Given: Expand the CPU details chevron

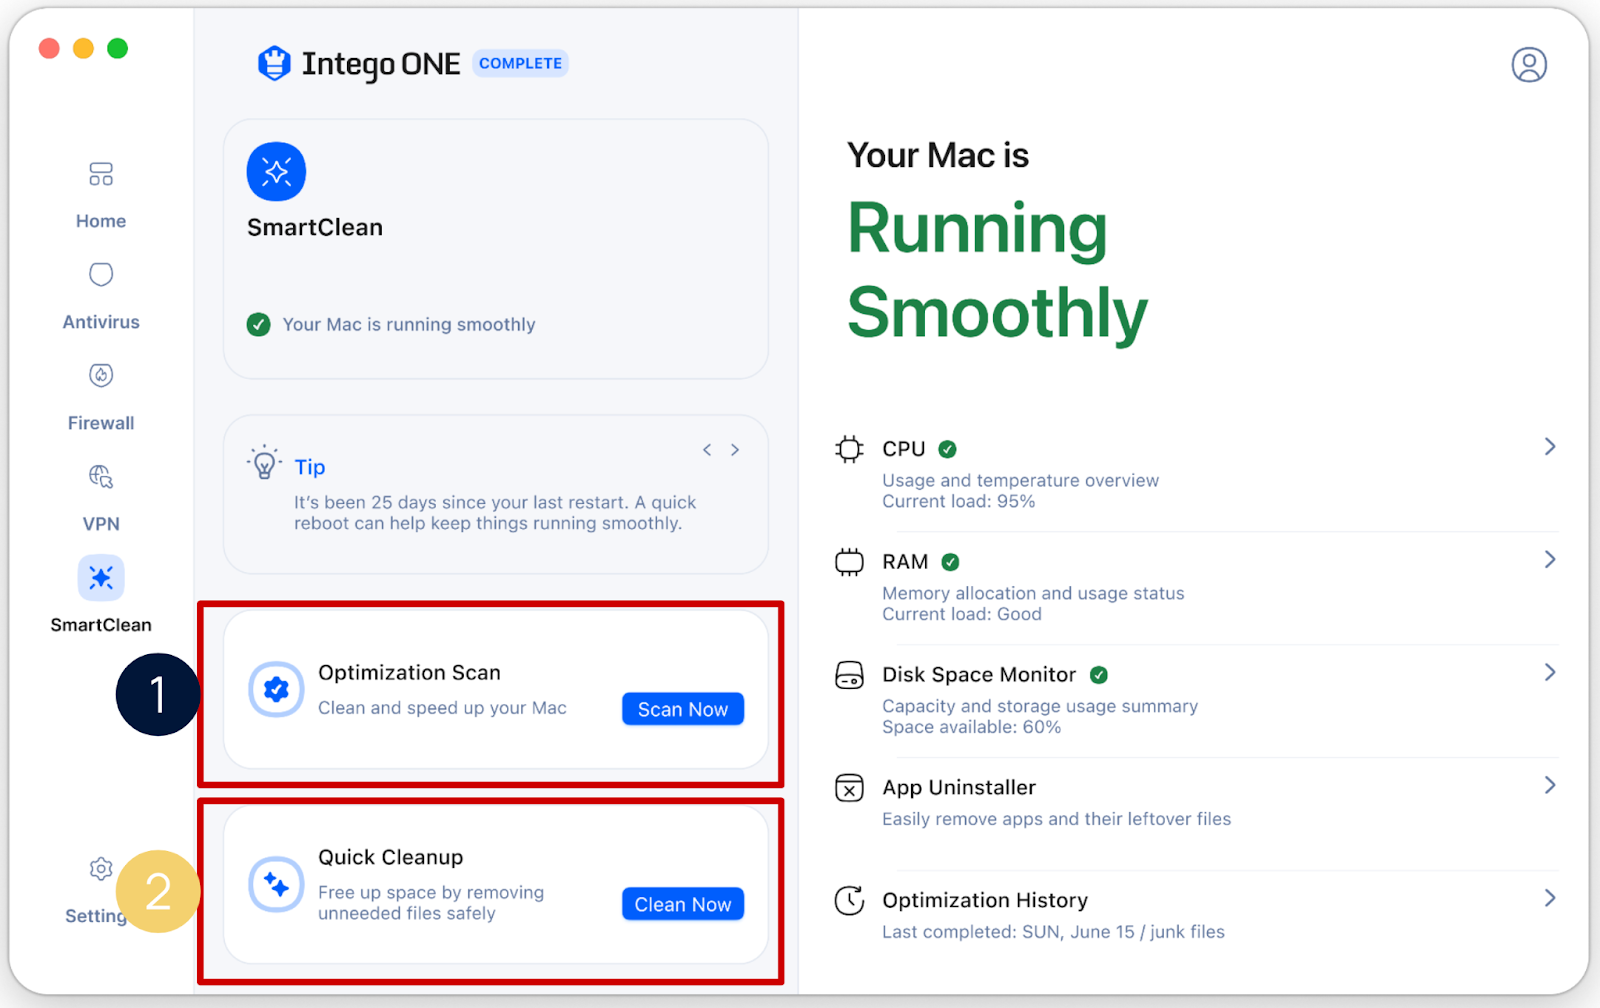Looking at the screenshot, I should click(1550, 447).
